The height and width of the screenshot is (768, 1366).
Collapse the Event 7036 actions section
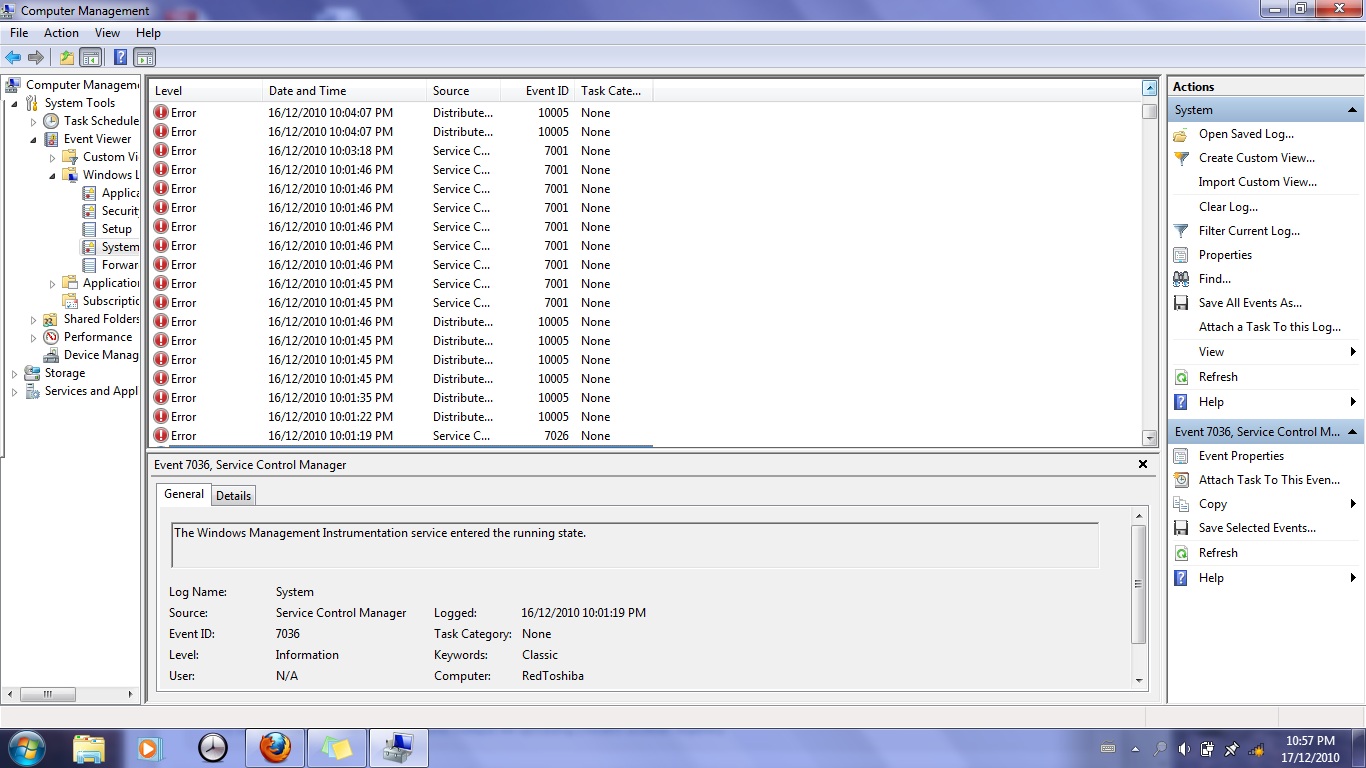point(1352,432)
